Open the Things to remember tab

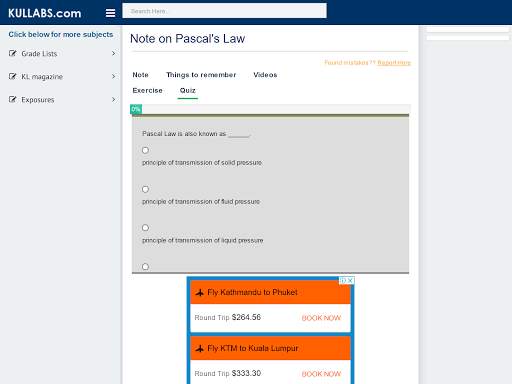[201, 75]
